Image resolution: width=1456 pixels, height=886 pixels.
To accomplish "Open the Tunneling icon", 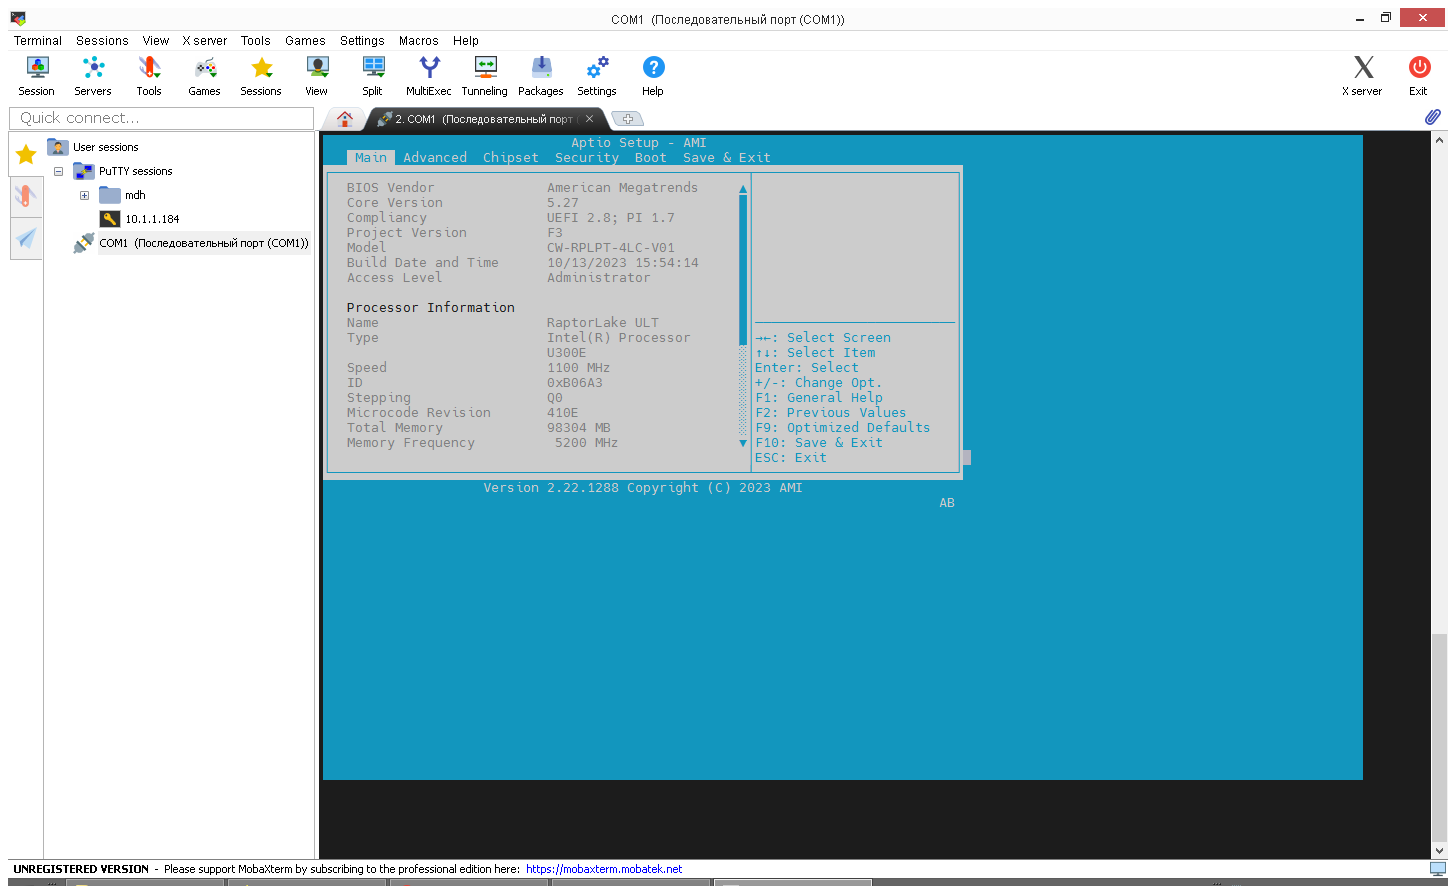I will click(x=485, y=76).
